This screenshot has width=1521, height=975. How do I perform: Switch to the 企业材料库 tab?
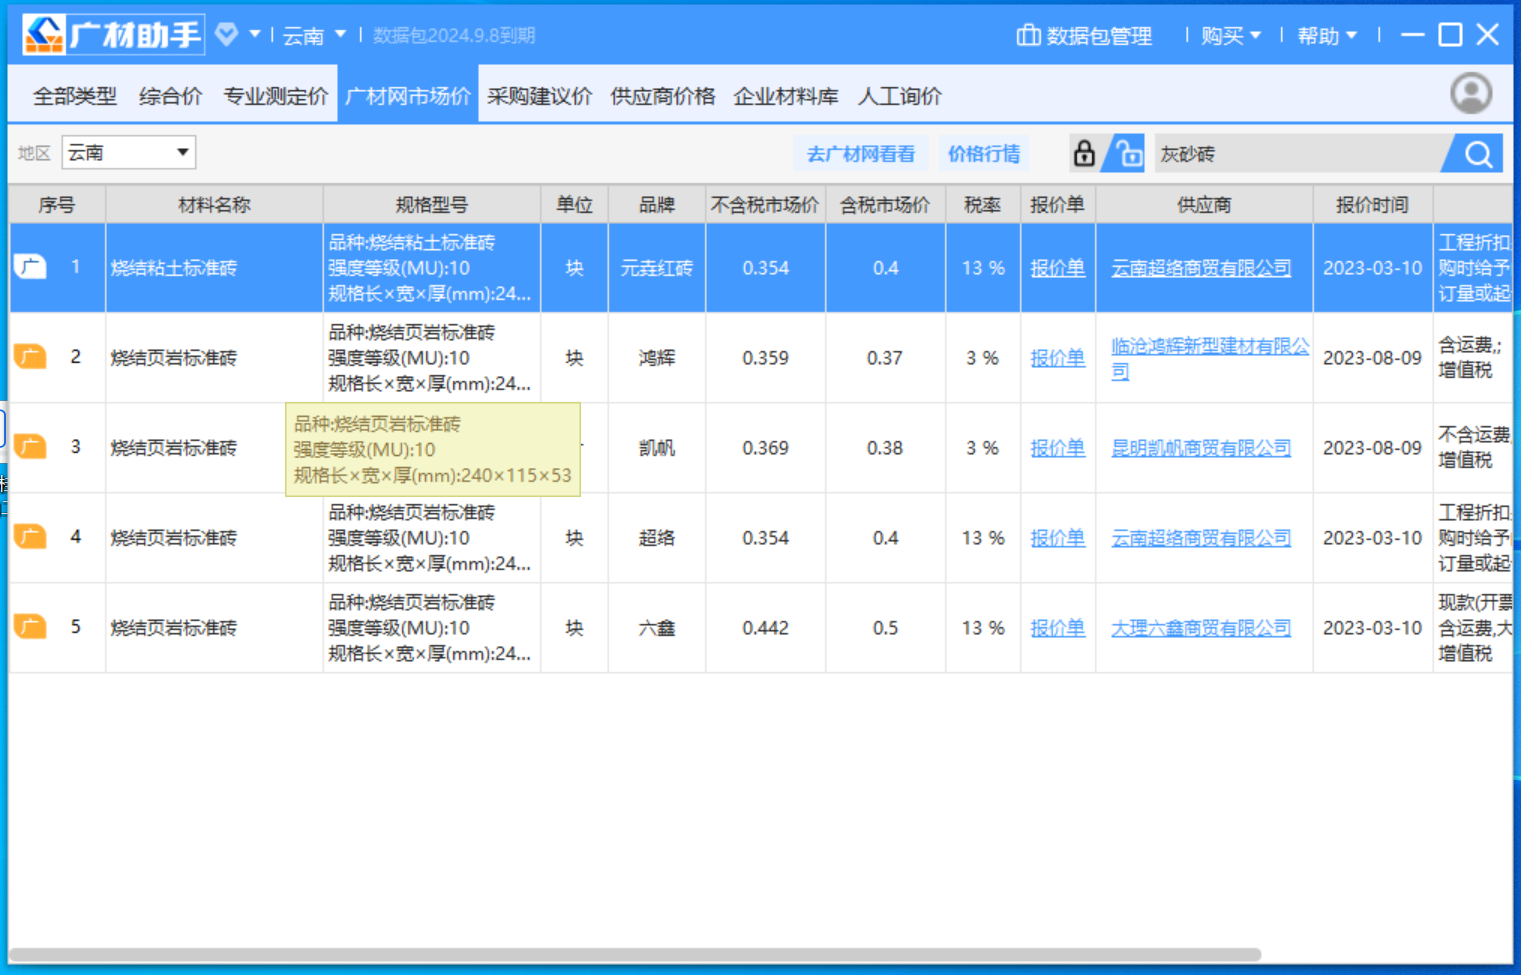pyautogui.click(x=786, y=96)
